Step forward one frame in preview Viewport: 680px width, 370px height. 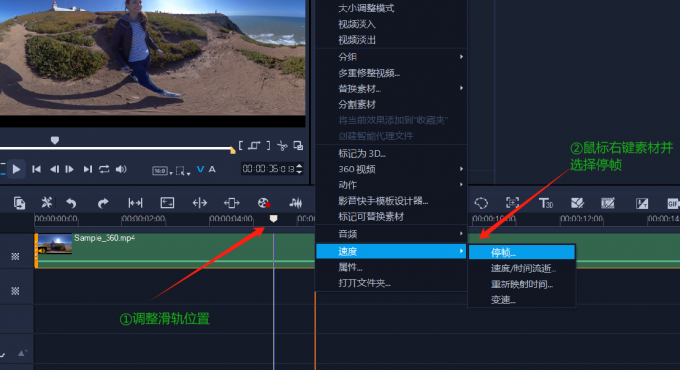[69, 169]
